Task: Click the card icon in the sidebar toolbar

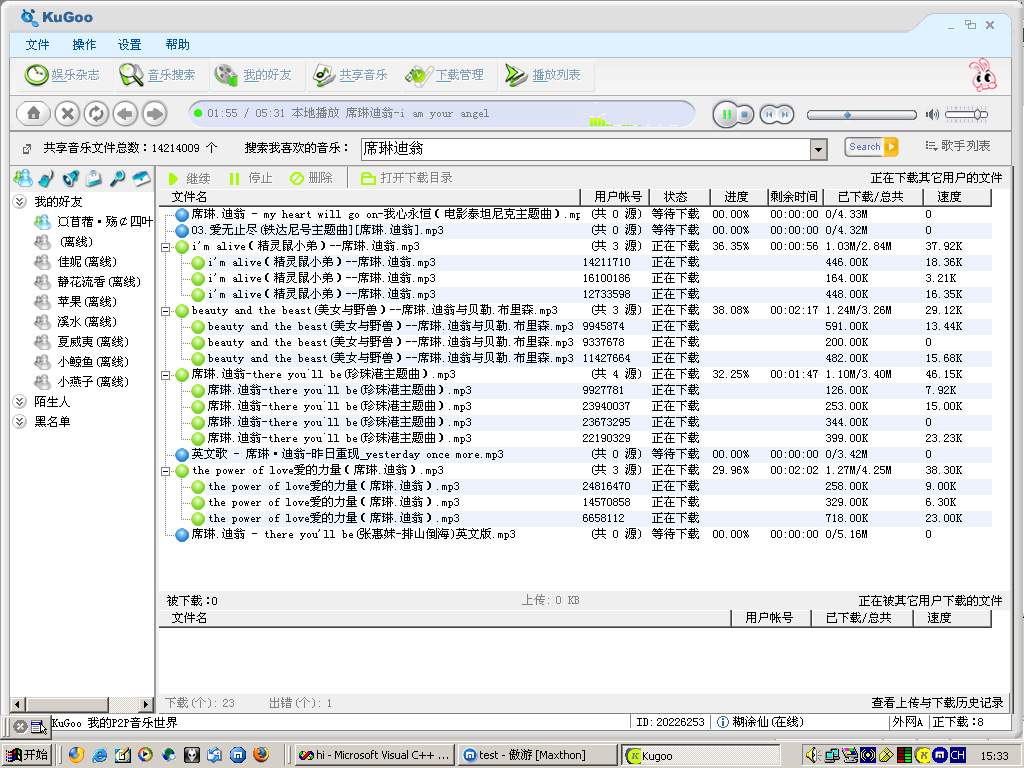Action: coord(141,178)
